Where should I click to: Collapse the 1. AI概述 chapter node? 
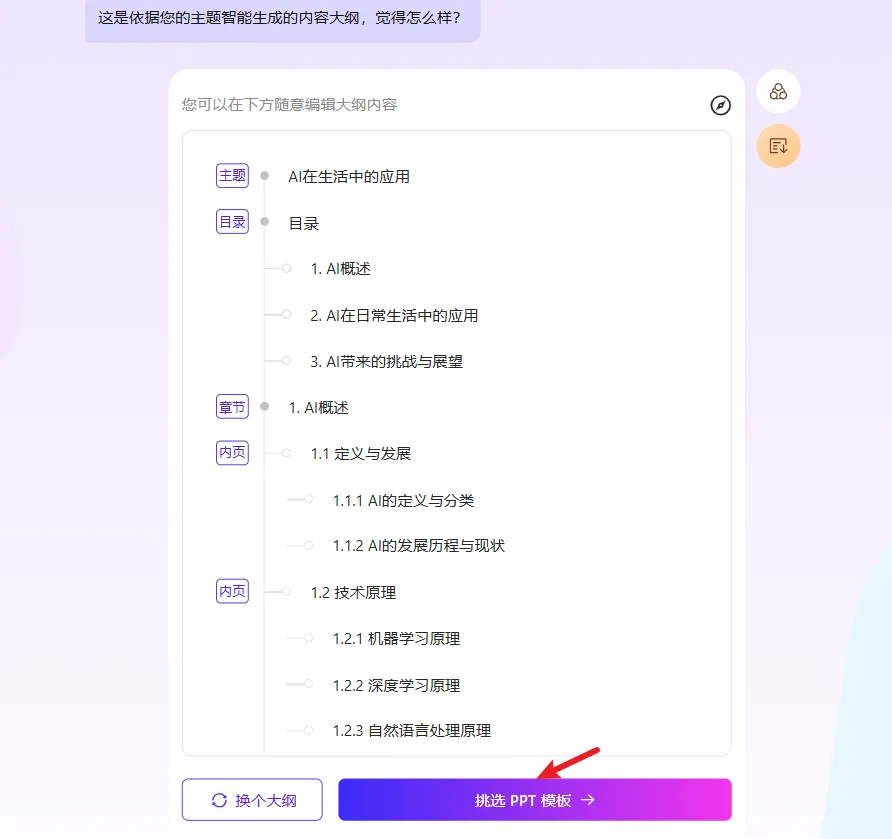pyautogui.click(x=263, y=407)
